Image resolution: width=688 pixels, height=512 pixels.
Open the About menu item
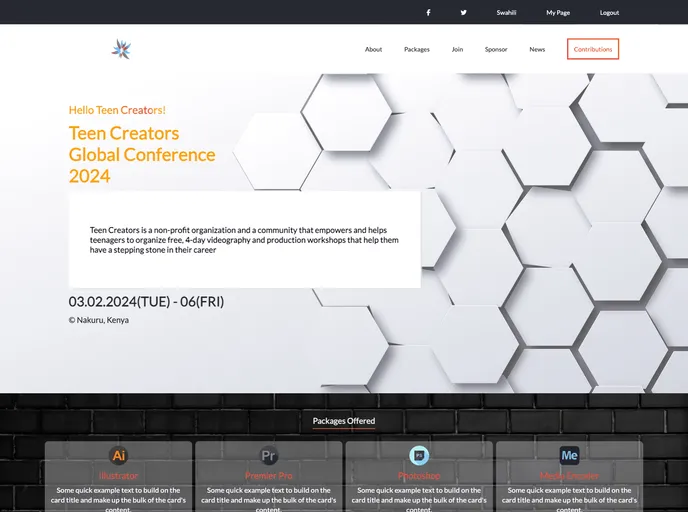(x=373, y=49)
